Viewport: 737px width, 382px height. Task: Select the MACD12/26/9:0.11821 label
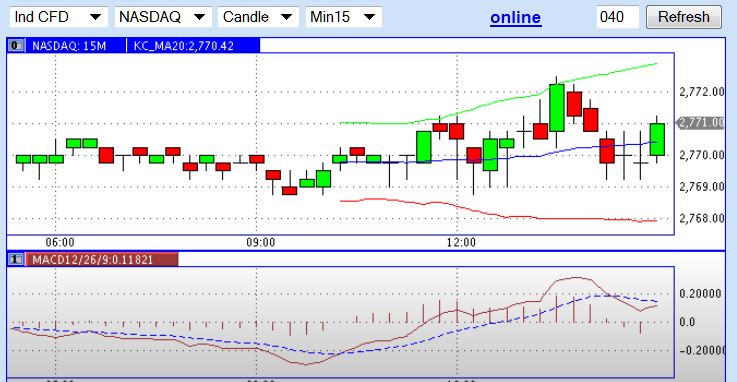[93, 260]
